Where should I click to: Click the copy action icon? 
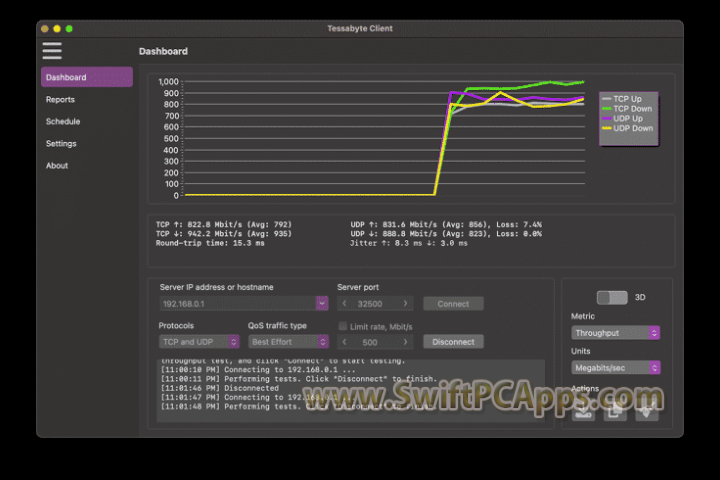pyautogui.click(x=615, y=411)
